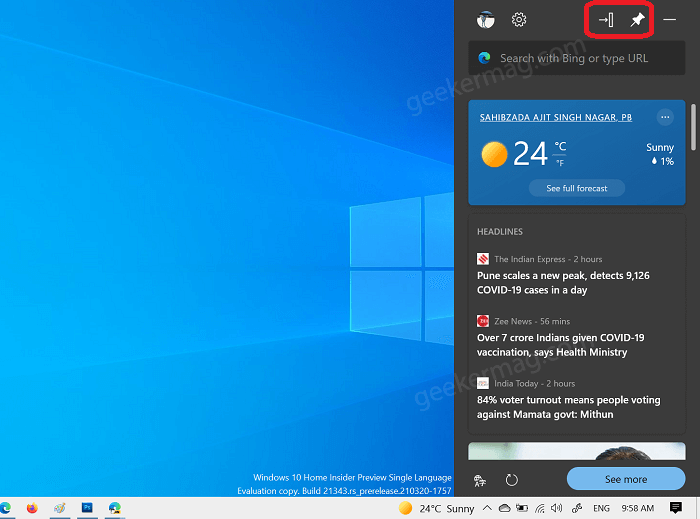Viewport: 700px width, 519px height.
Task: Open the Edge Canary taskbar icon
Action: (x=115, y=508)
